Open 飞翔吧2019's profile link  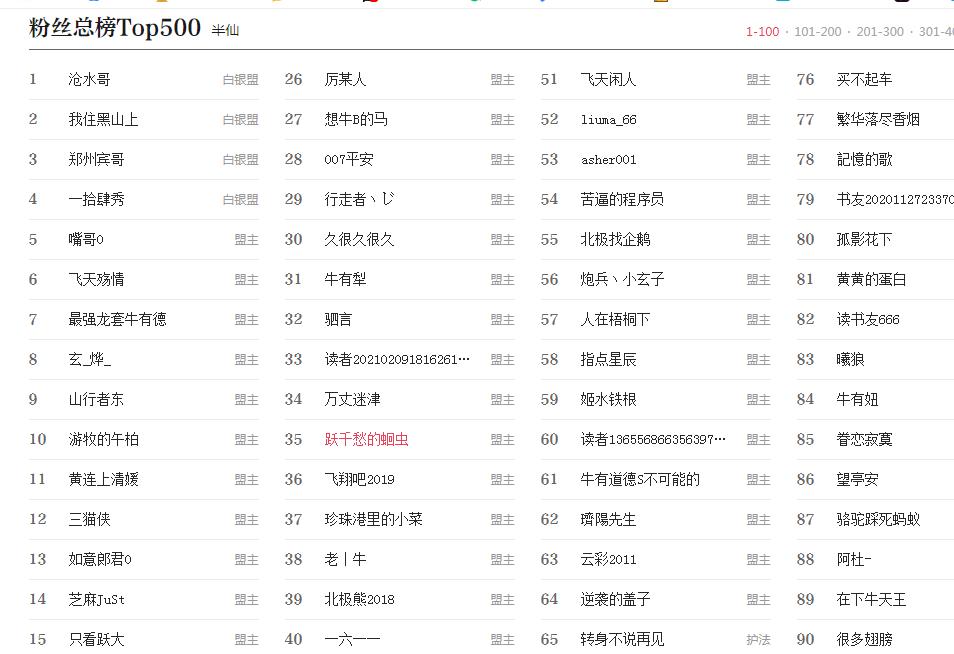pyautogui.click(x=359, y=480)
